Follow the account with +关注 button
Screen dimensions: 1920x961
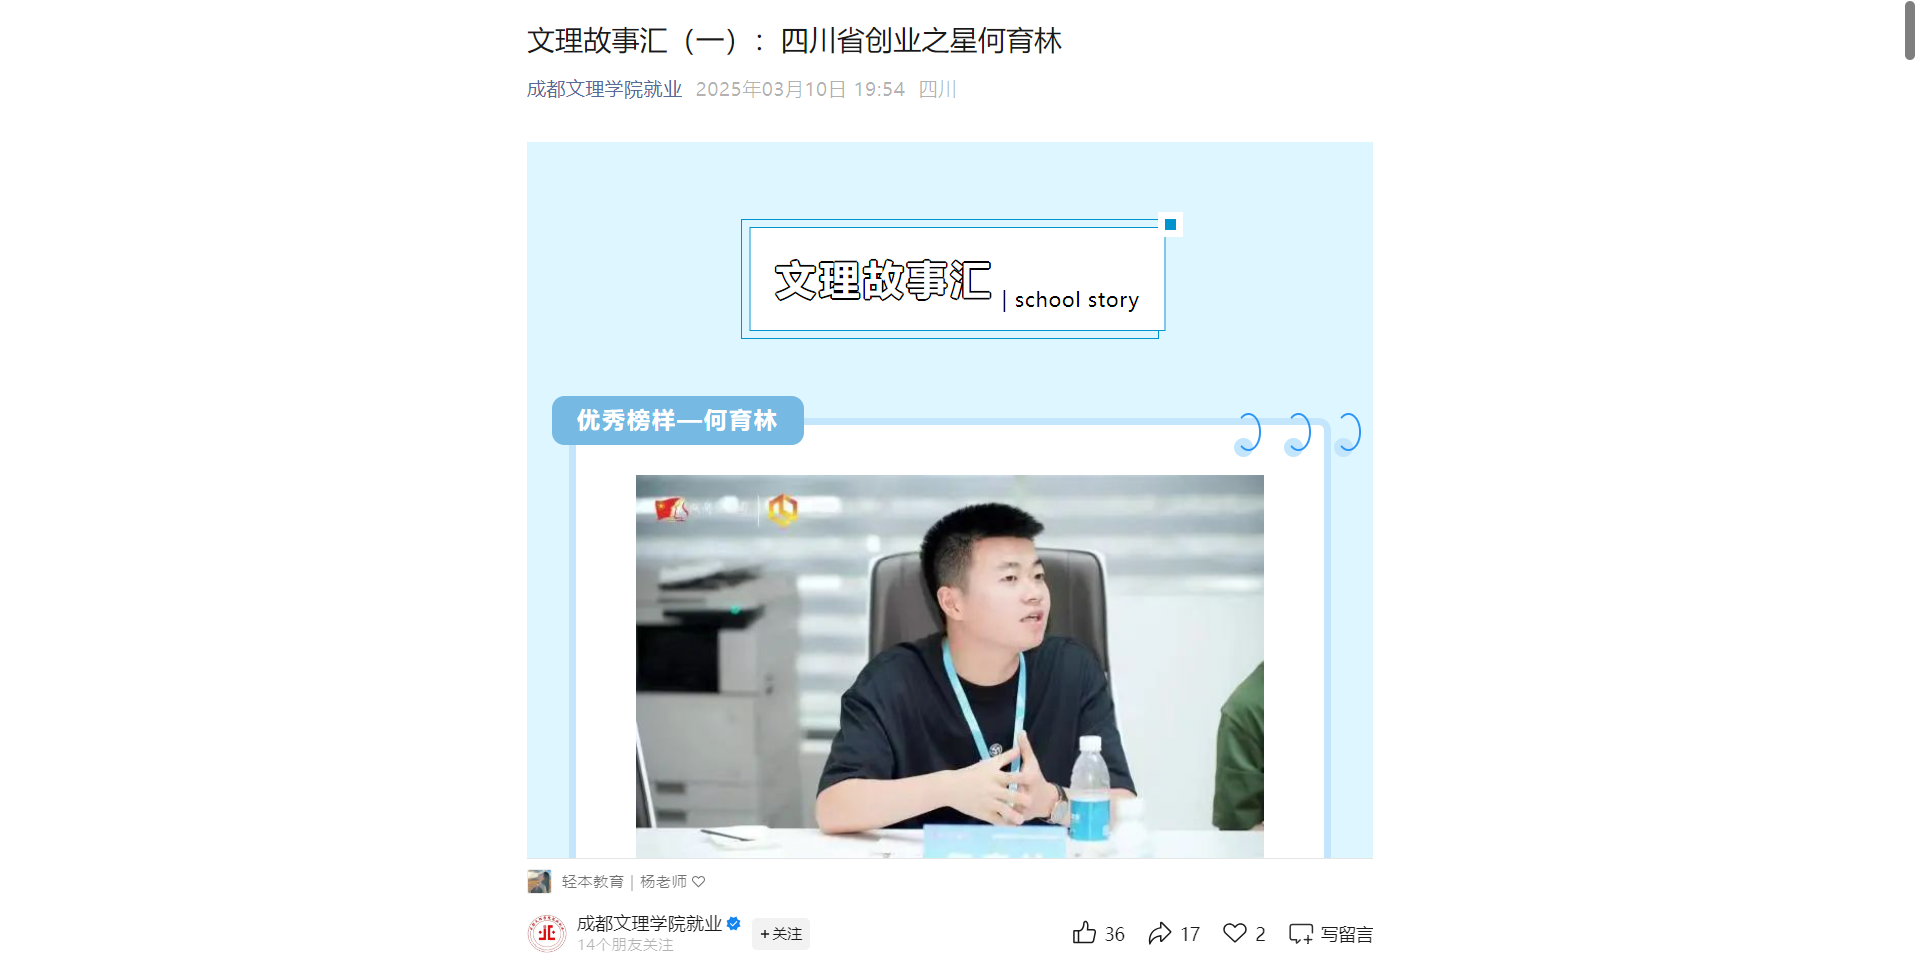tap(781, 933)
